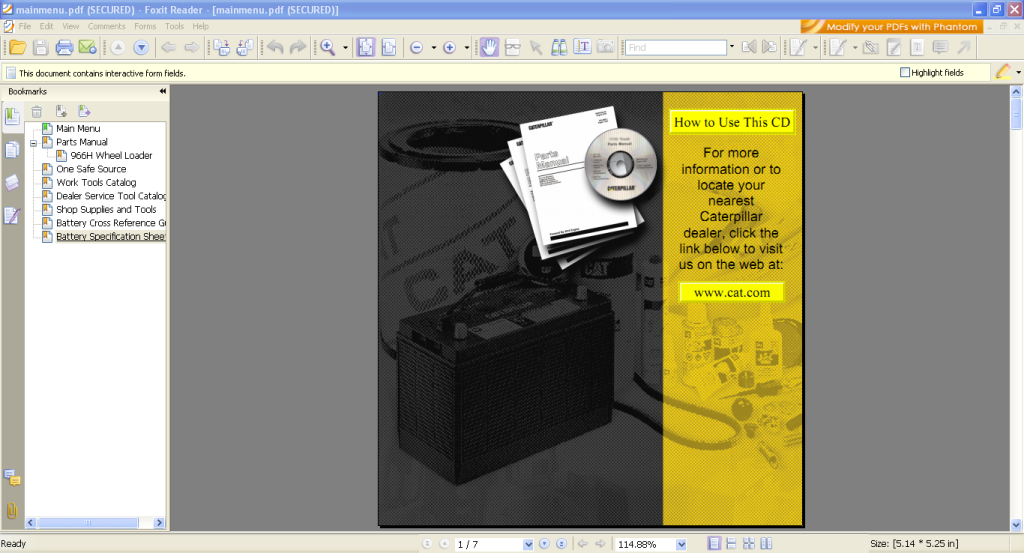Switch to continuous page layout icon
The width and height of the screenshot is (1024, 553).
(x=731, y=543)
